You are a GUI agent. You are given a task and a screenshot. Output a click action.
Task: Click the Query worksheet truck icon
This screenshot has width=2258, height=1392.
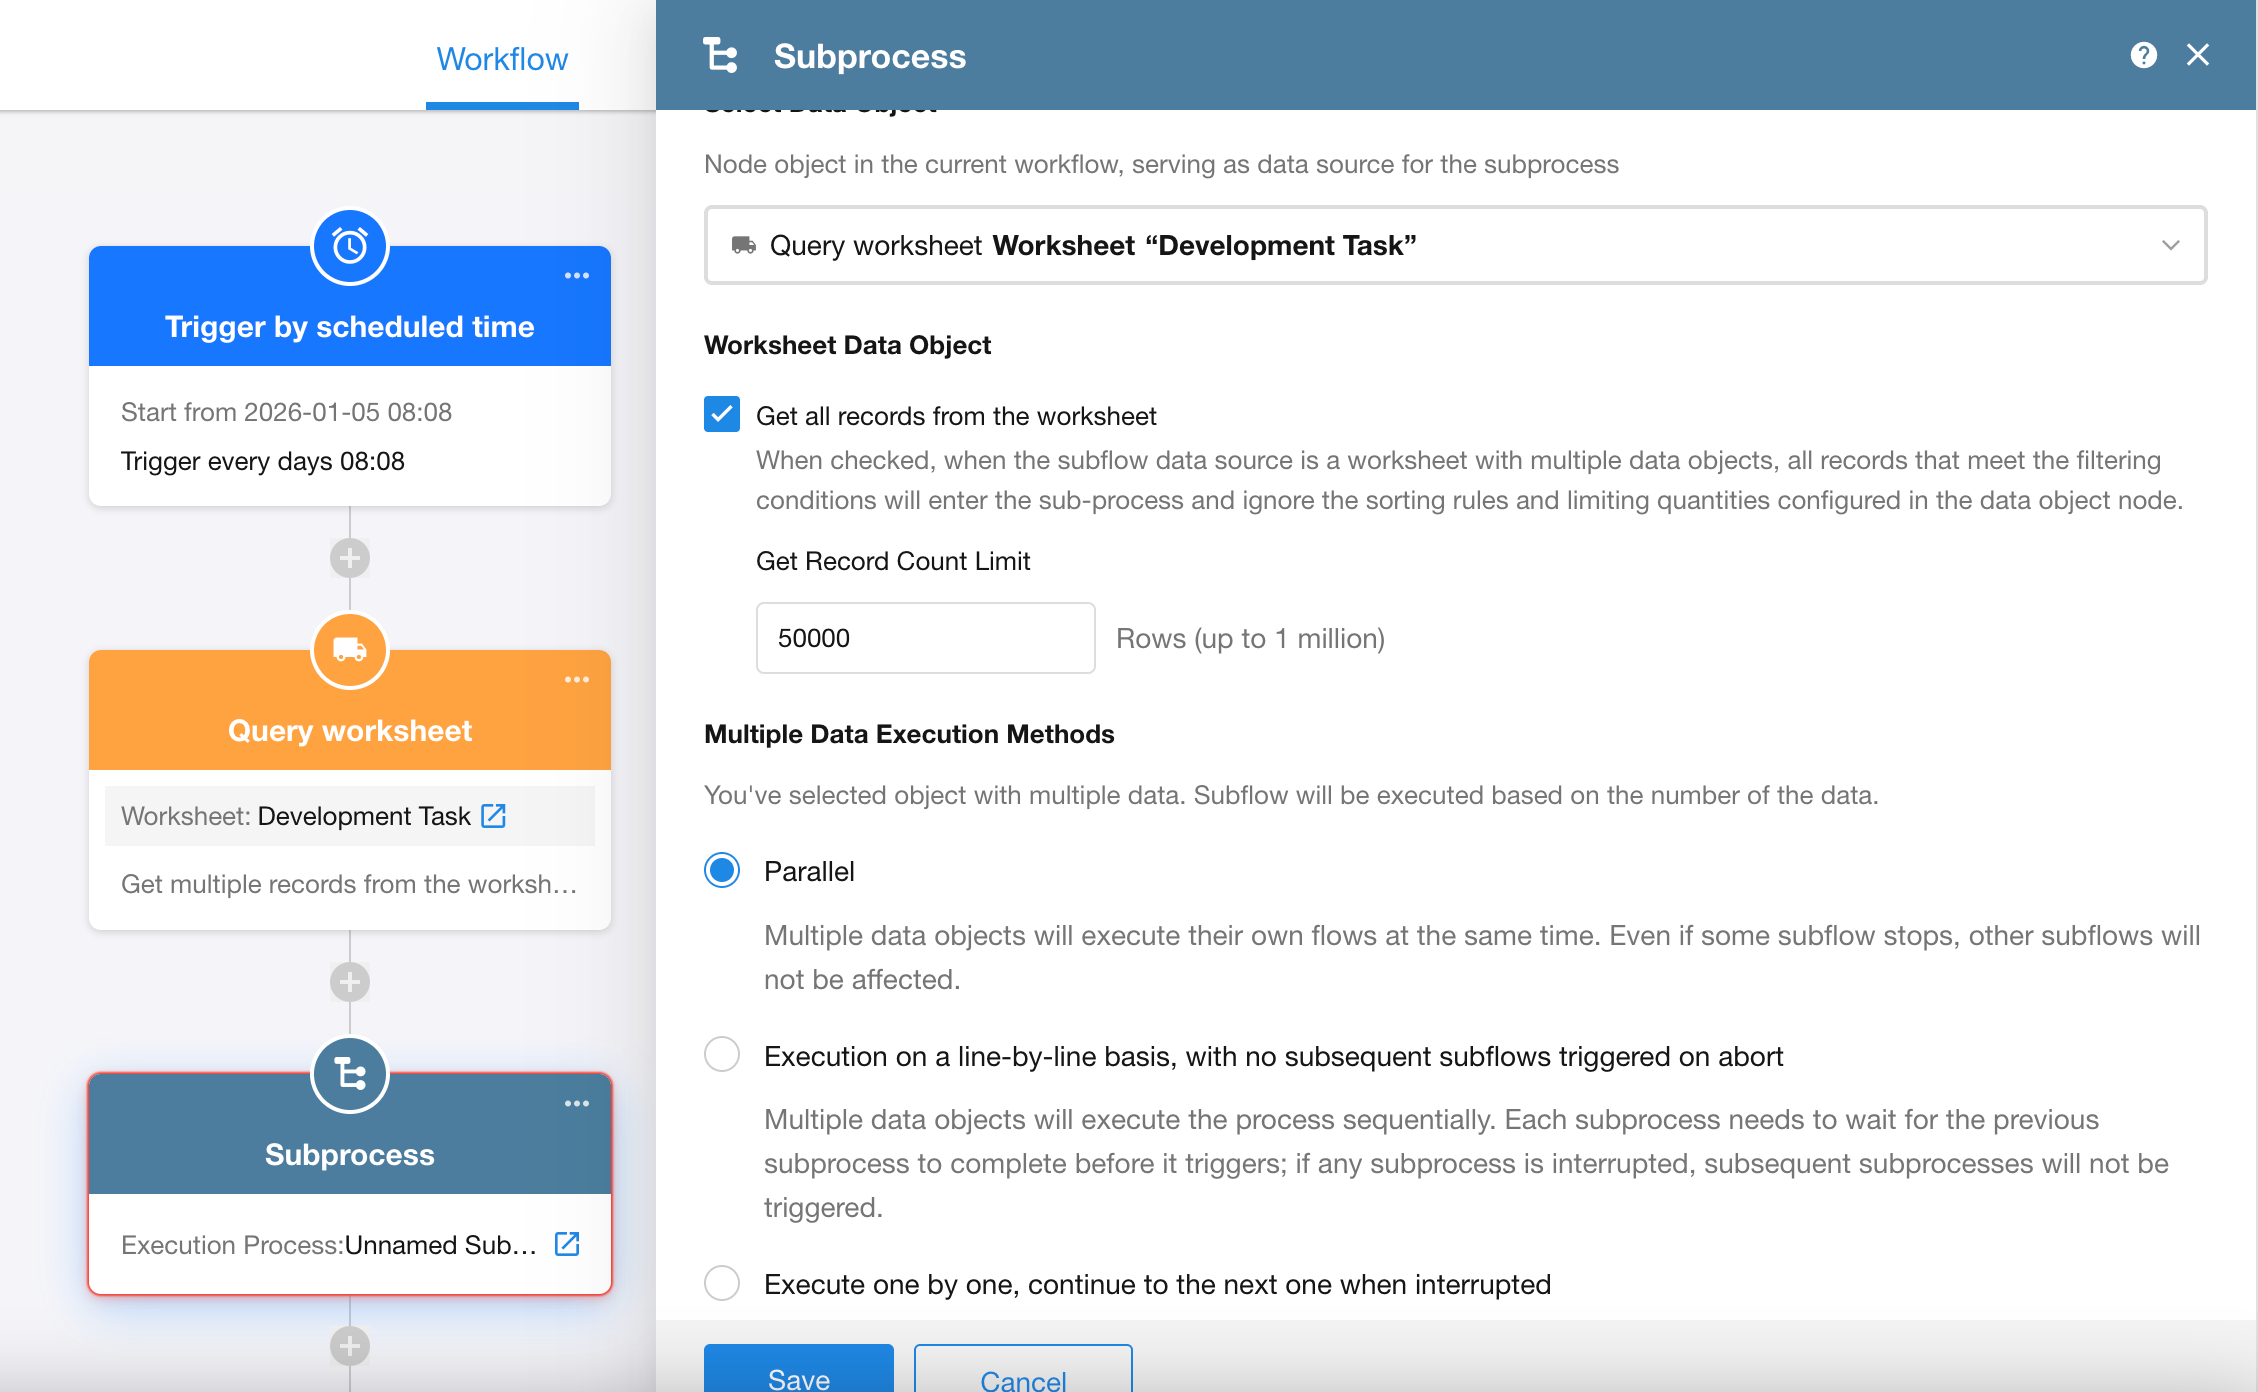pos(349,650)
